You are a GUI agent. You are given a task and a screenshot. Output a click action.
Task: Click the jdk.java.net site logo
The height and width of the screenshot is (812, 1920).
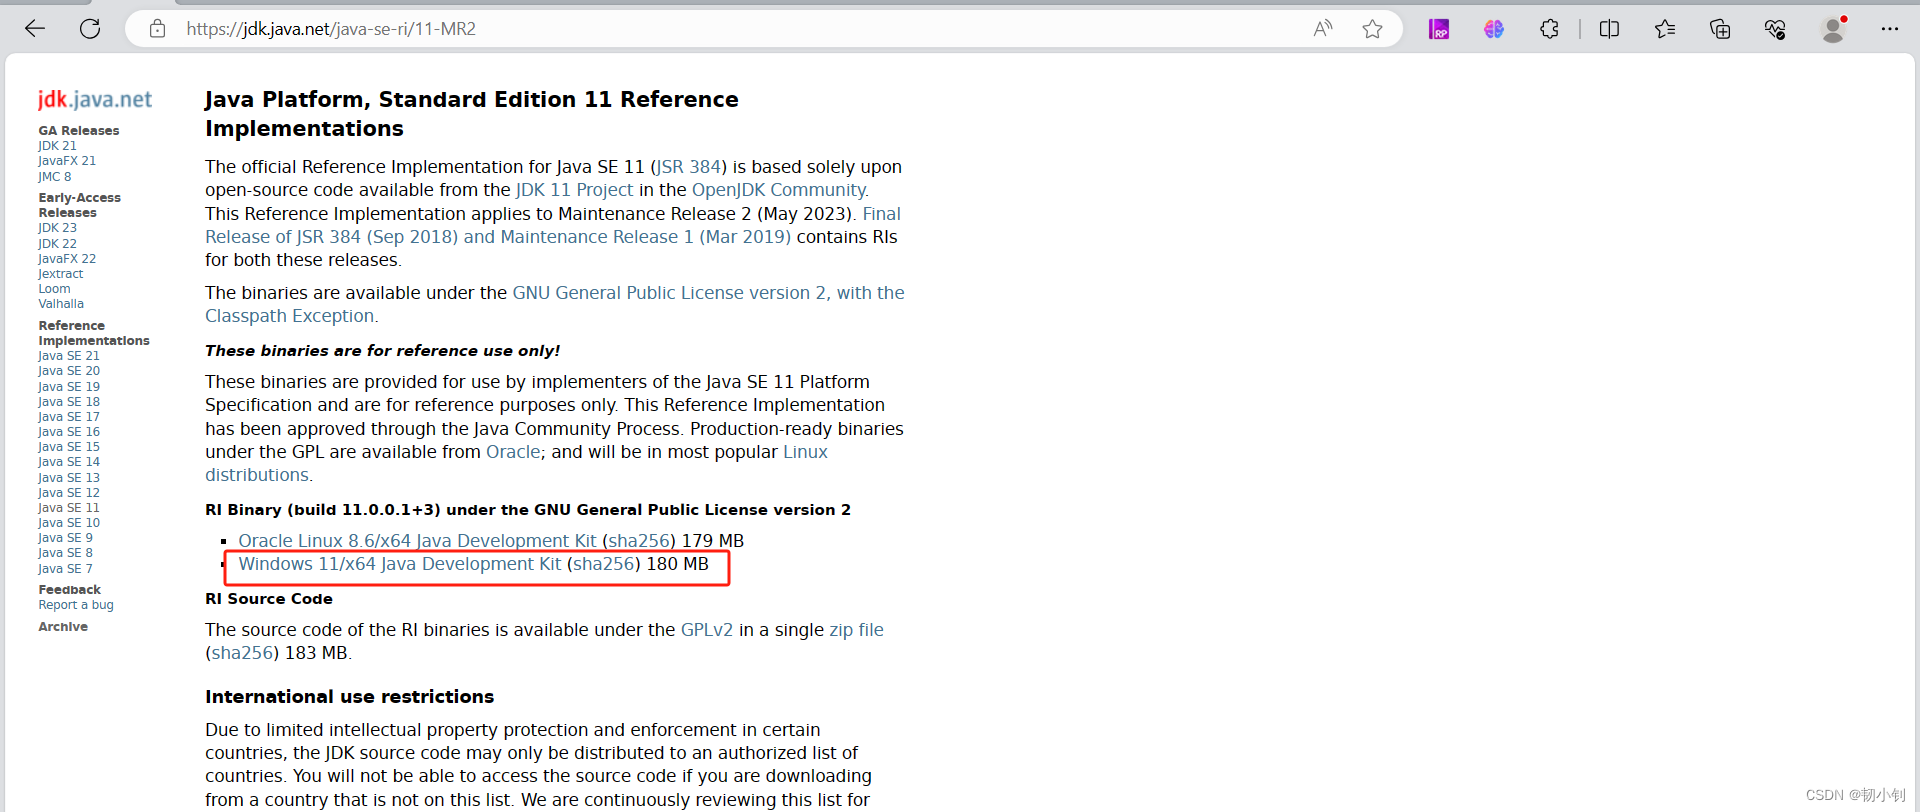point(95,99)
